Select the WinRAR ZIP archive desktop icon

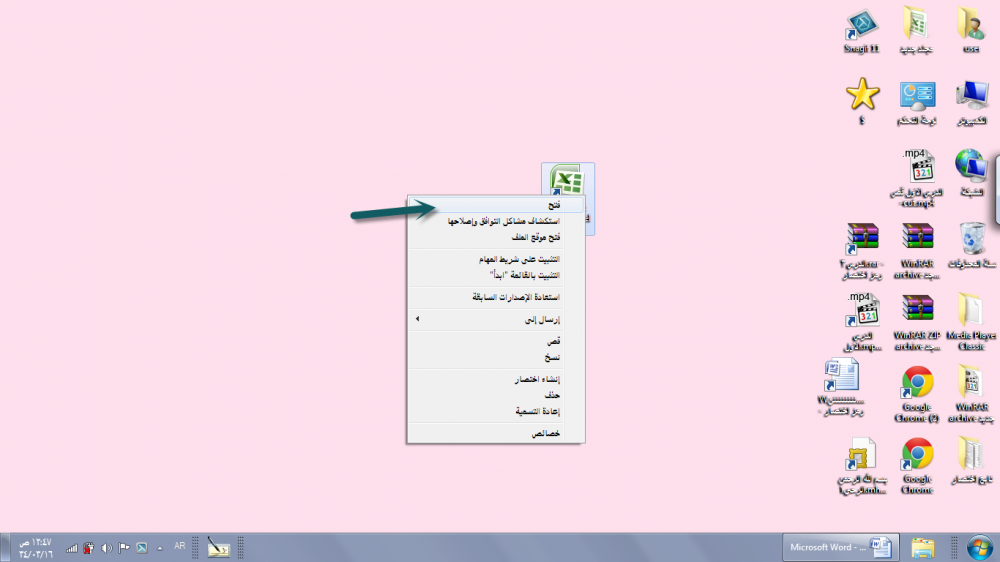click(917, 312)
